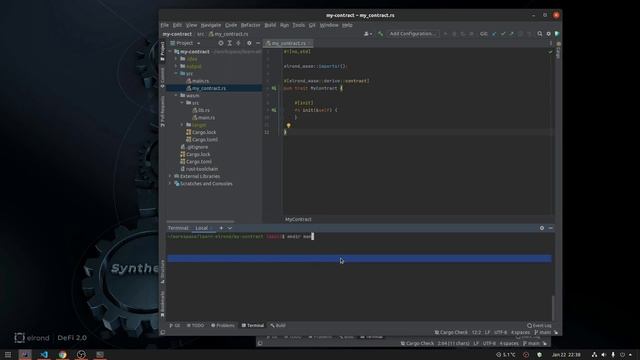Collapse the src folder under wasm

tap(182, 103)
